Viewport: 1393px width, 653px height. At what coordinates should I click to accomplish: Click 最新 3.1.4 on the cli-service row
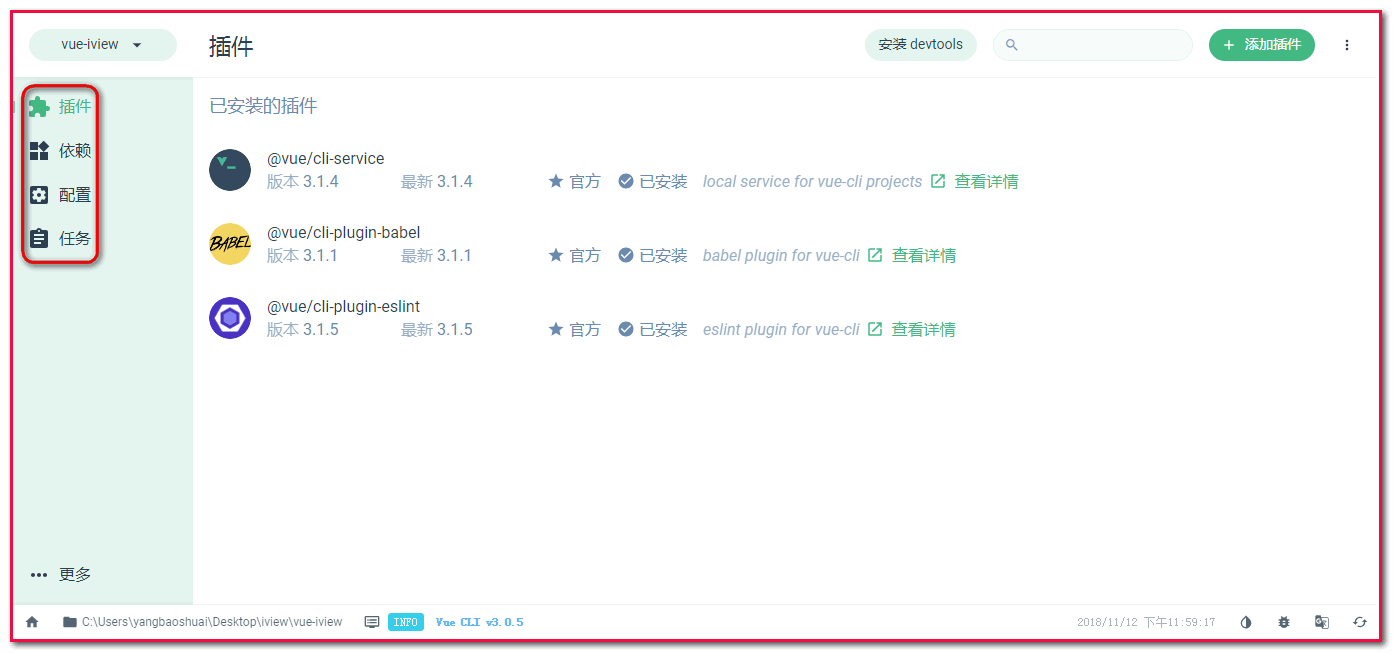point(437,182)
